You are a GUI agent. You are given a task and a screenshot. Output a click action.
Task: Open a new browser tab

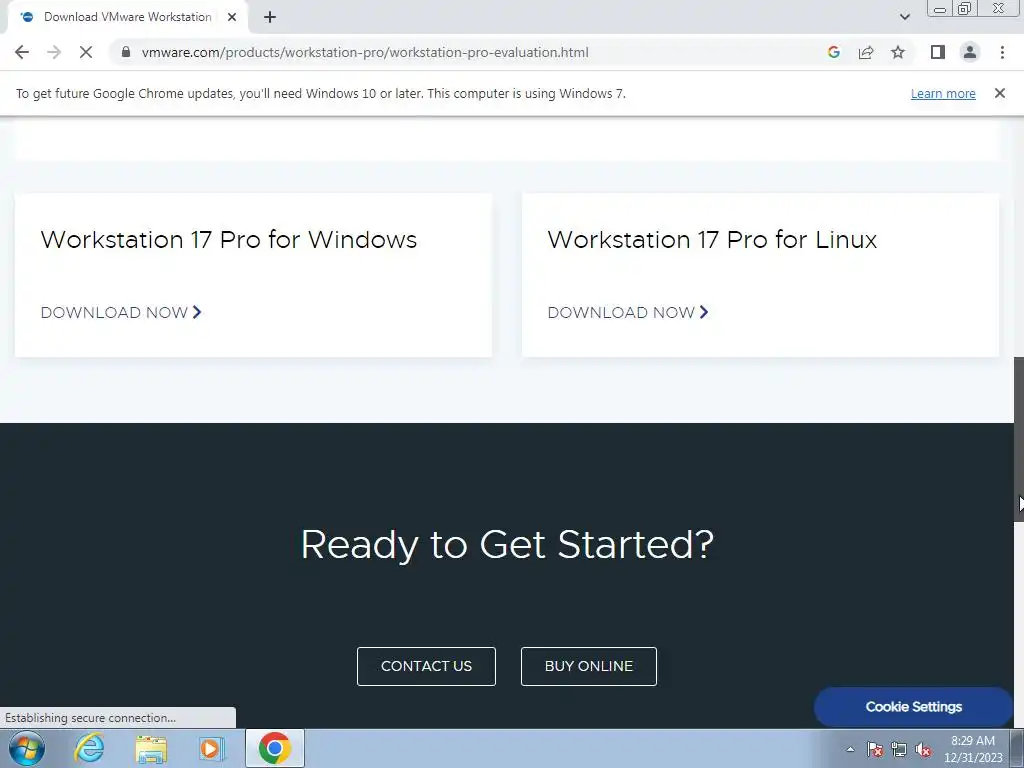tap(270, 17)
